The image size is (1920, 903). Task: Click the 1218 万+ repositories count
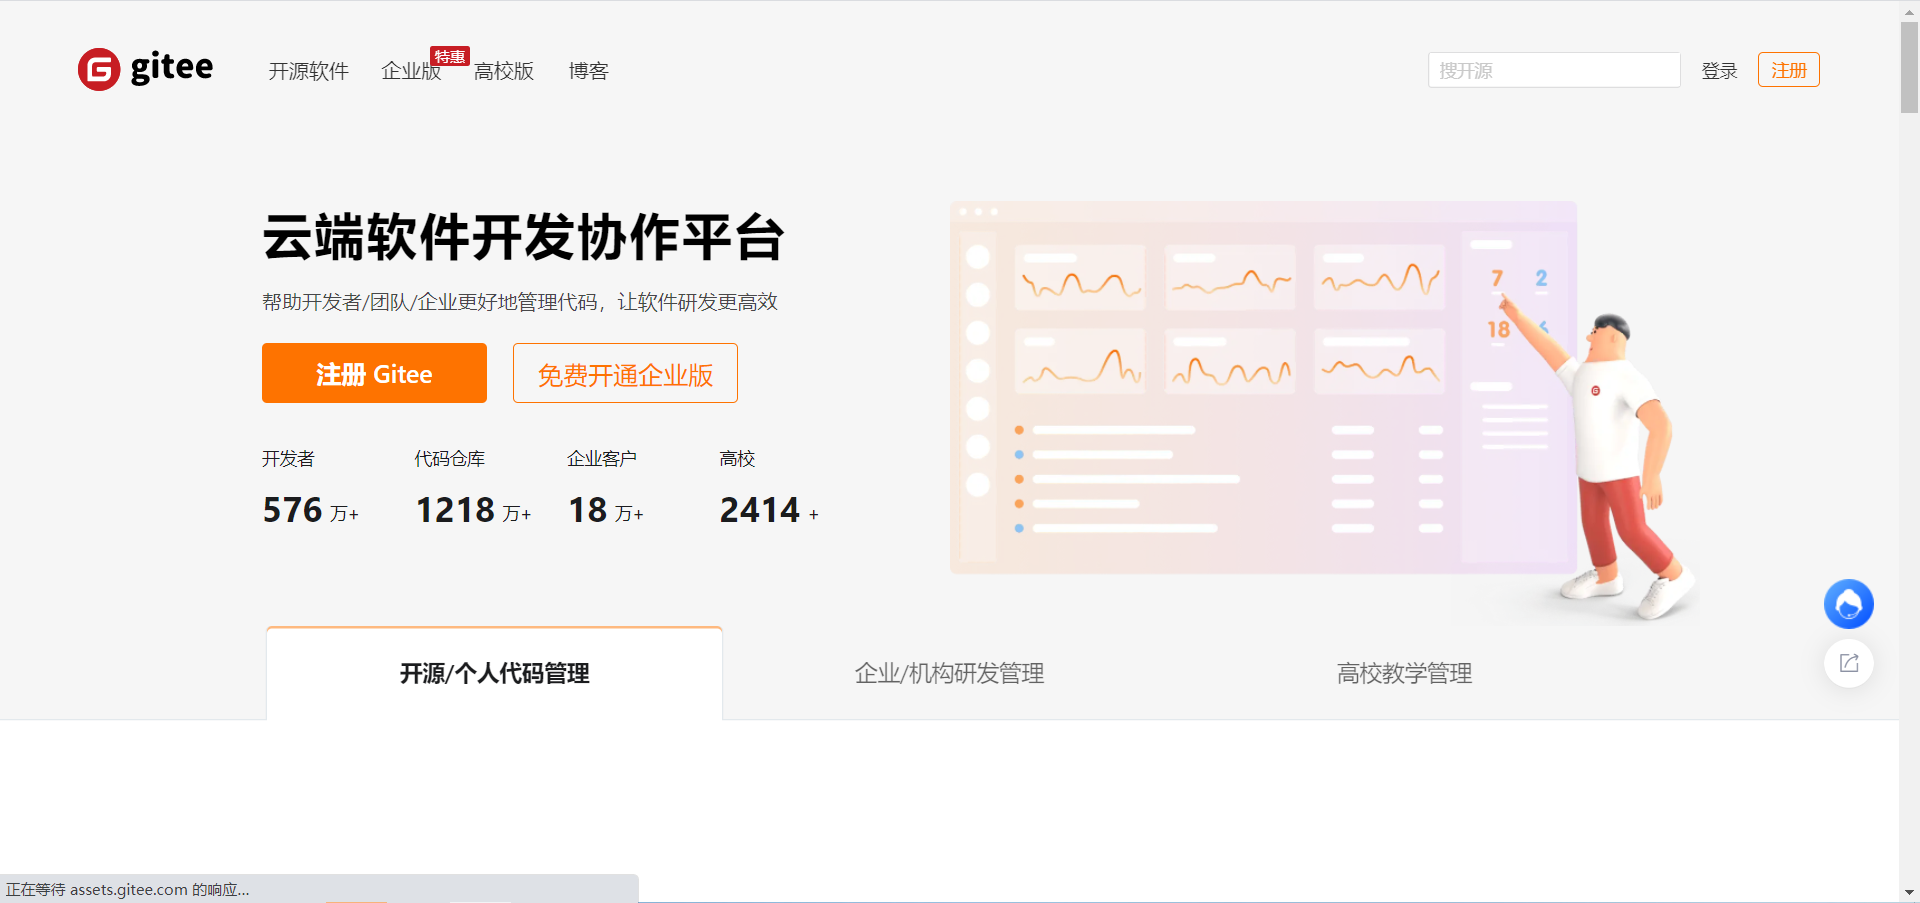pyautogui.click(x=473, y=510)
